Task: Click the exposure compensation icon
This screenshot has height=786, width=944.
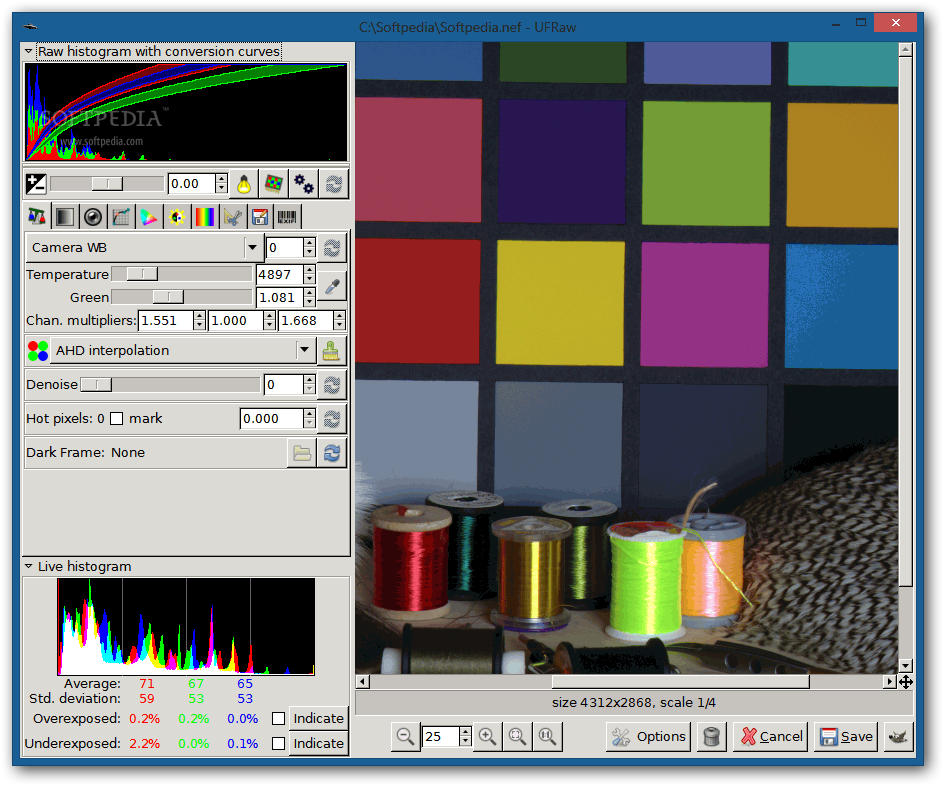Action: point(36,184)
